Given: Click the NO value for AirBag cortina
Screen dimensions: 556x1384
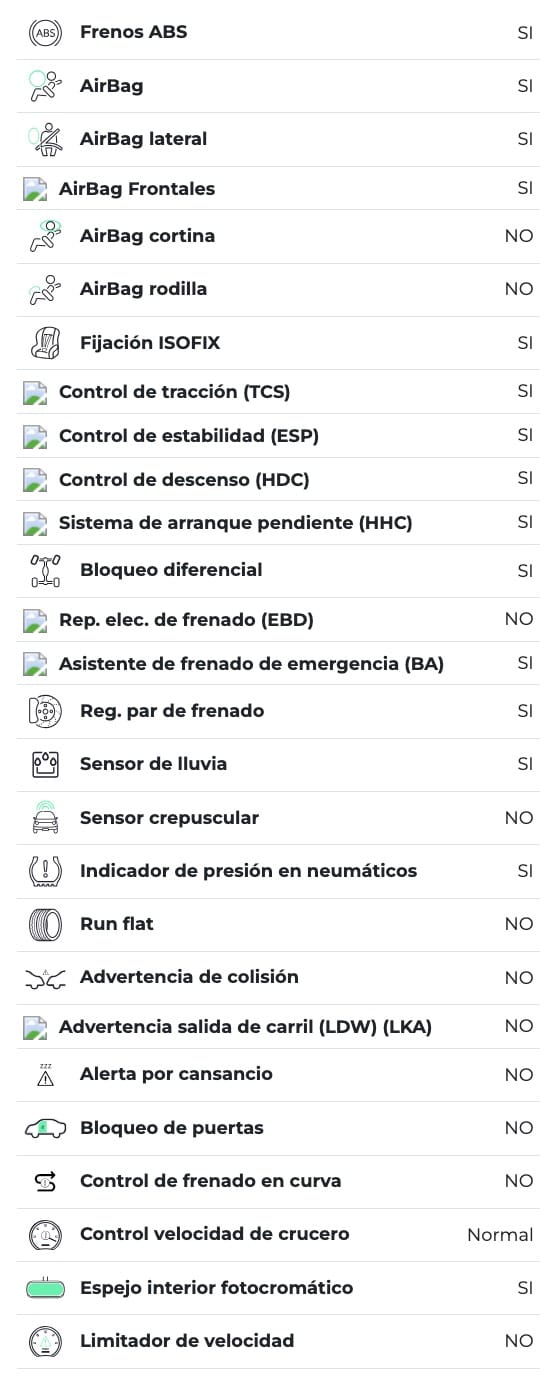Looking at the screenshot, I should pyautogui.click(x=519, y=236).
